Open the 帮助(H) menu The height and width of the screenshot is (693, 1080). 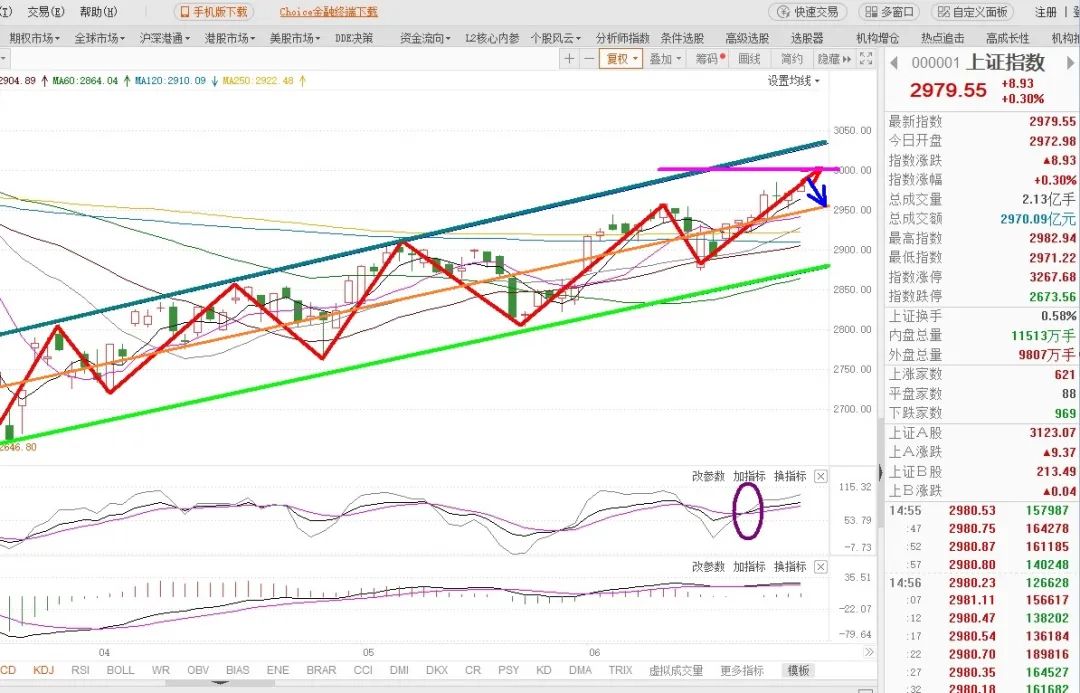(x=98, y=12)
